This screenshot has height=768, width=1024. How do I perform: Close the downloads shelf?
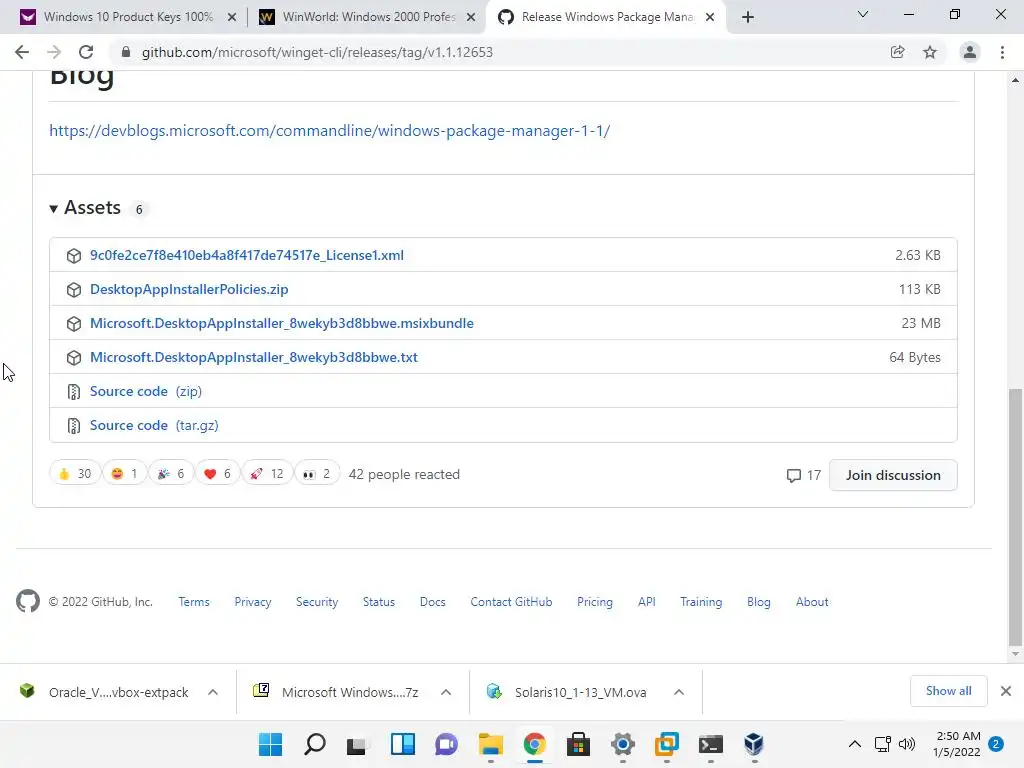pyautogui.click(x=1006, y=691)
